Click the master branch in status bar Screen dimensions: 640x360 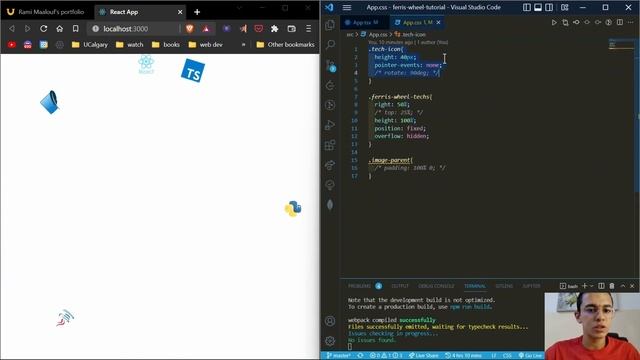(339, 356)
